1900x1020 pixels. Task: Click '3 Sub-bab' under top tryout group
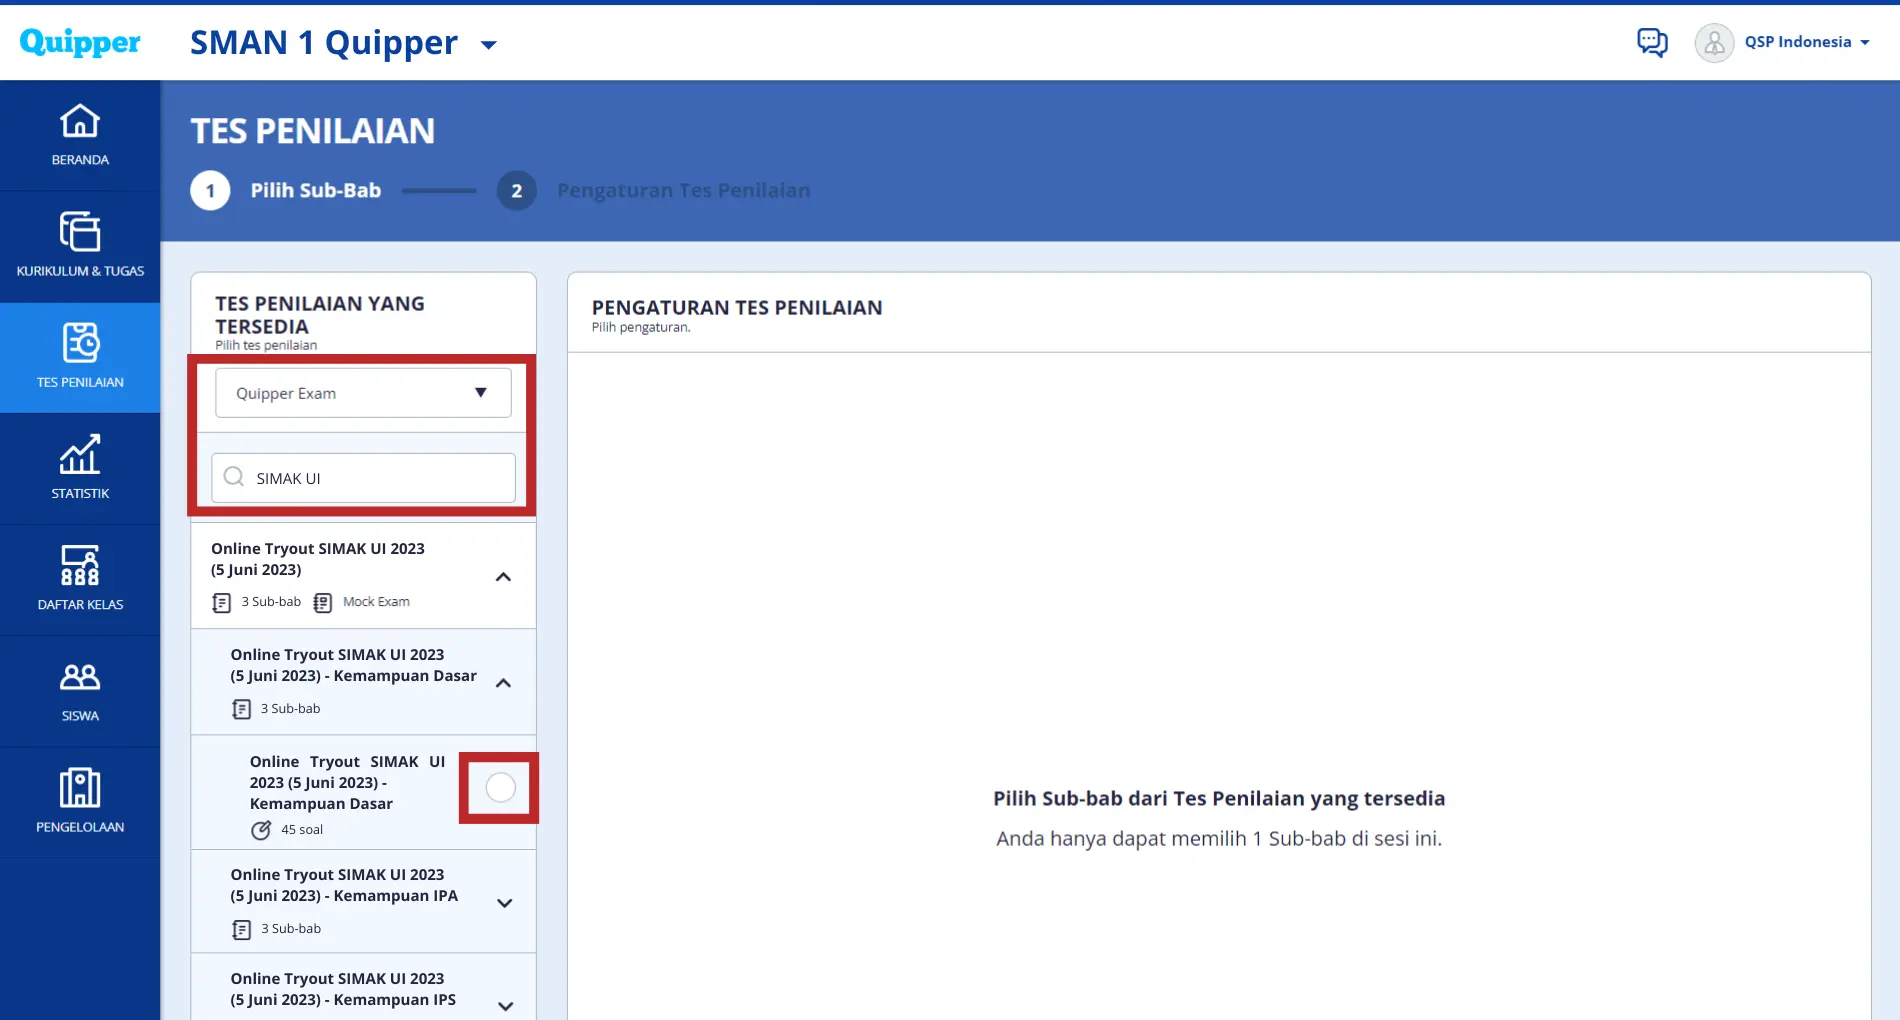tap(271, 602)
